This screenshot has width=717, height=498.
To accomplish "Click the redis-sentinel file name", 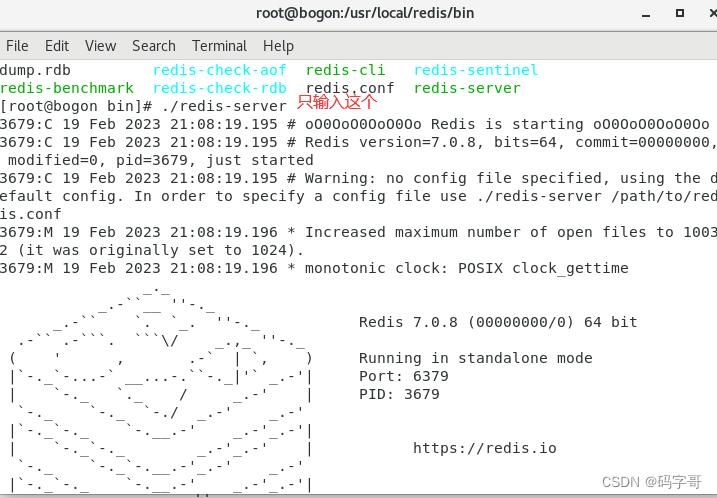I will (476, 70).
